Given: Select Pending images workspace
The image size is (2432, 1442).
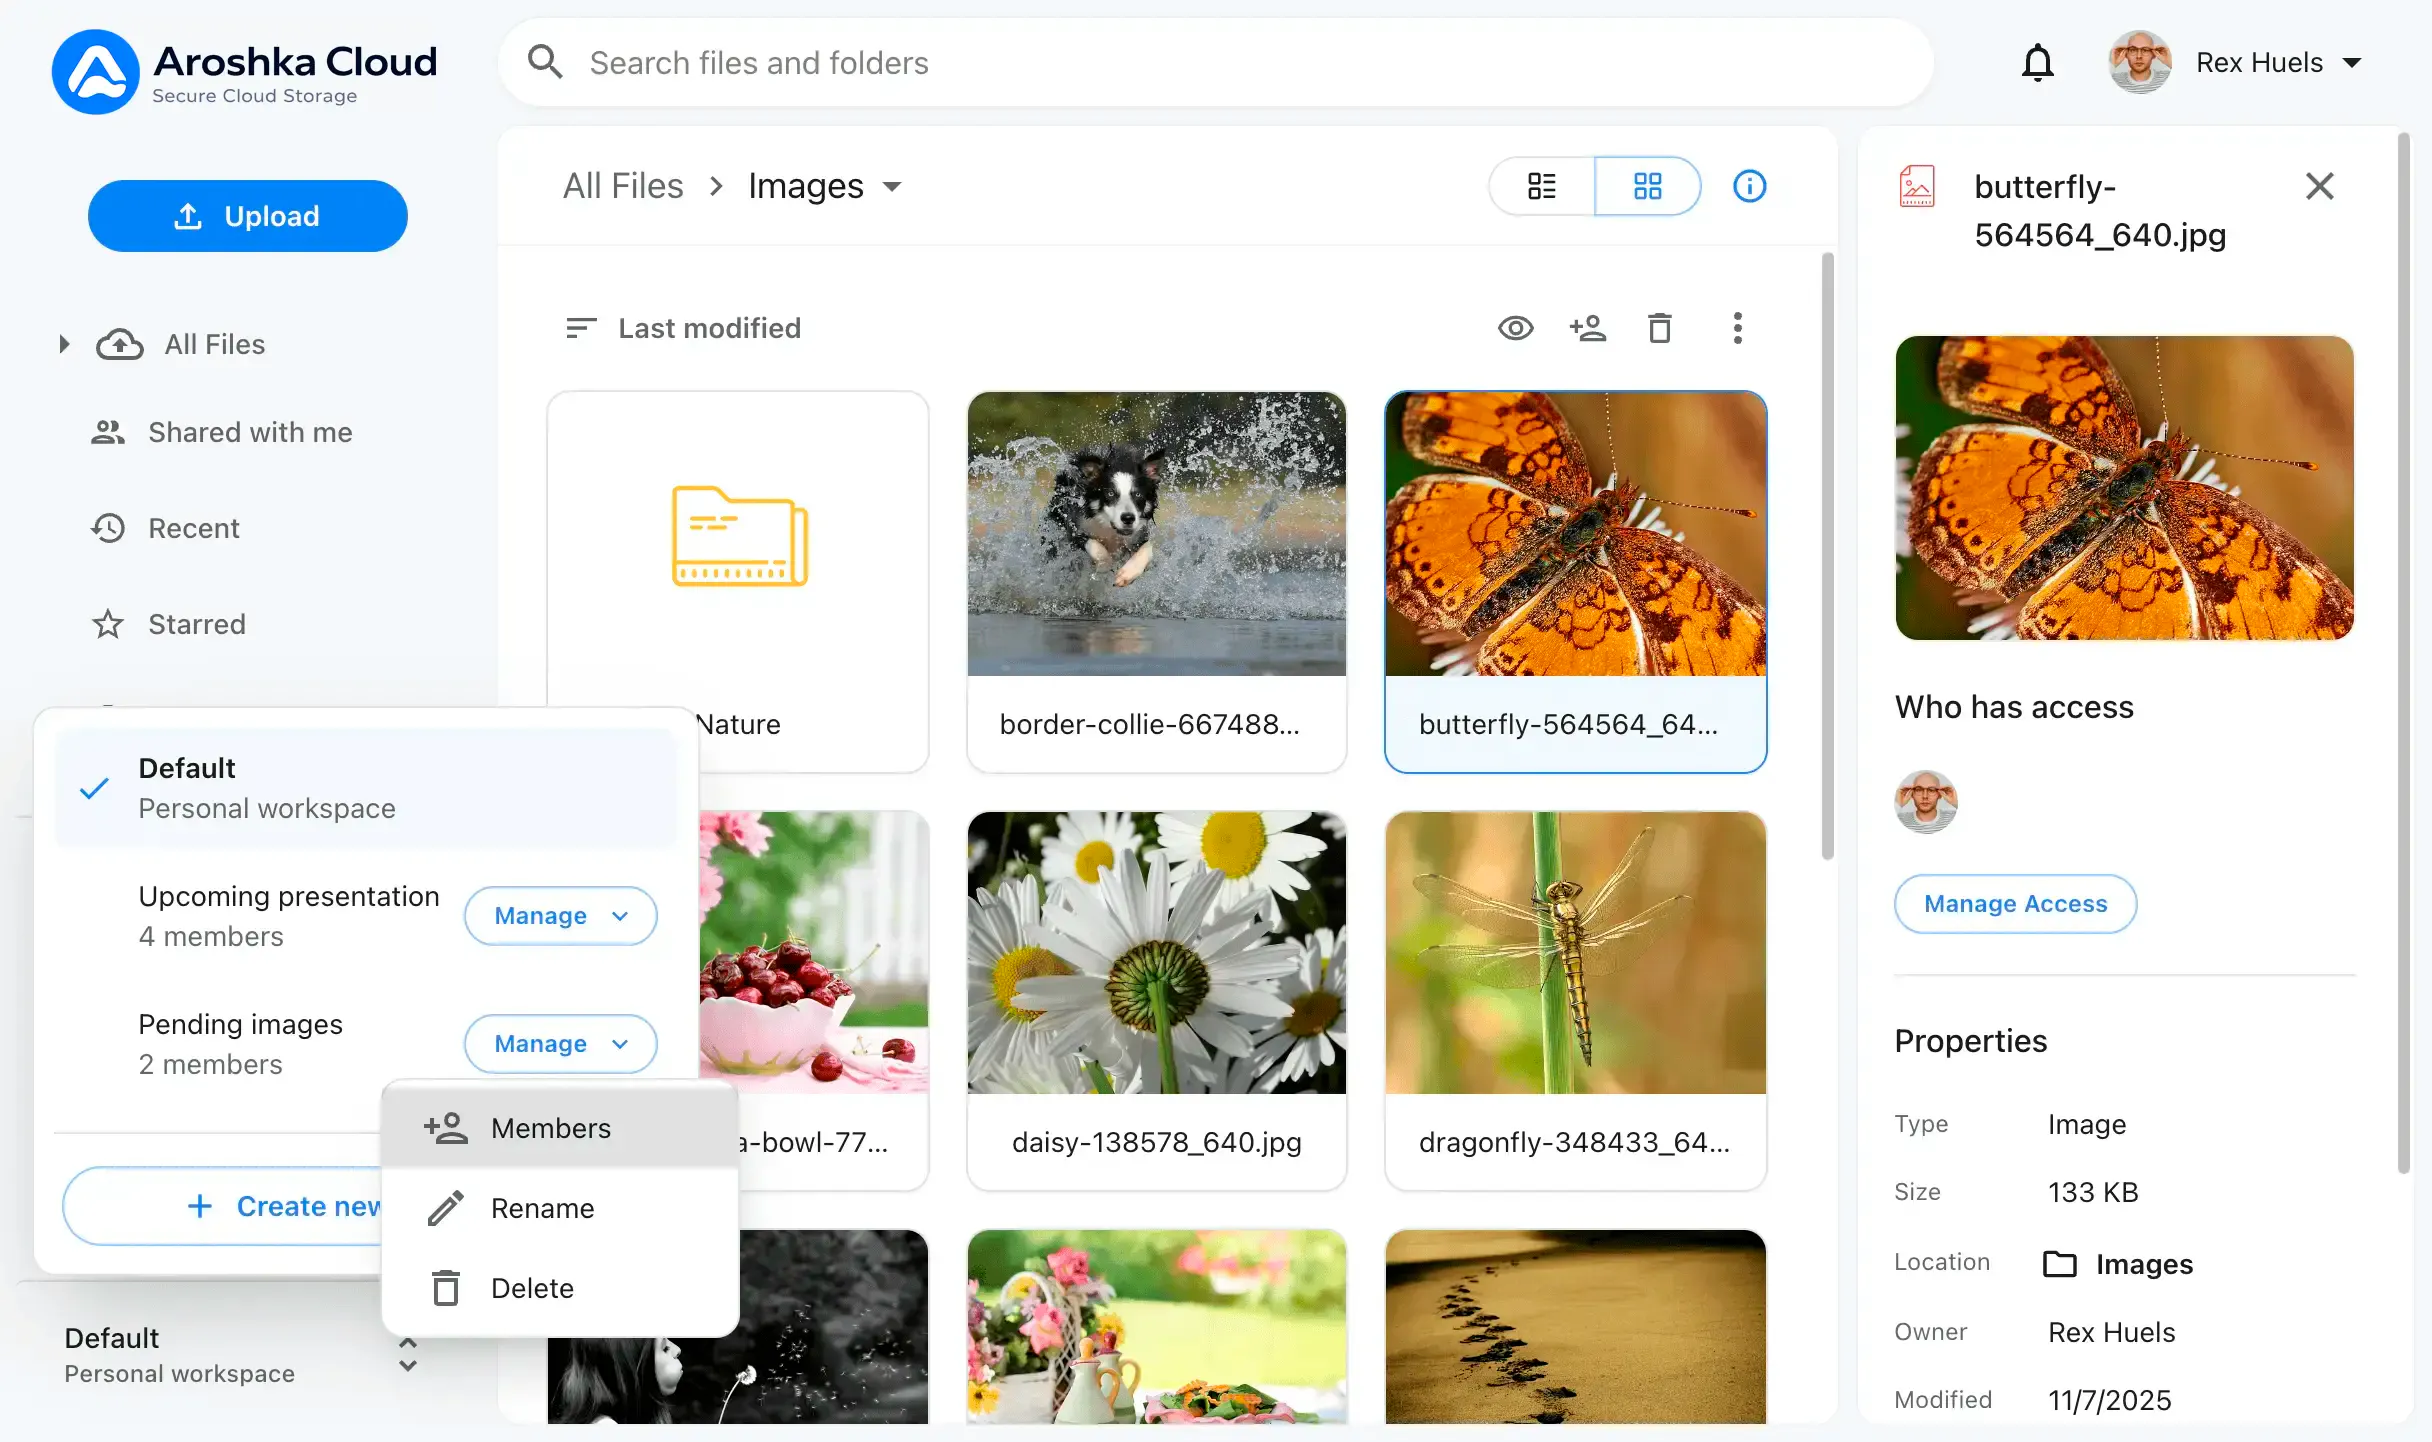Looking at the screenshot, I should click(240, 1044).
